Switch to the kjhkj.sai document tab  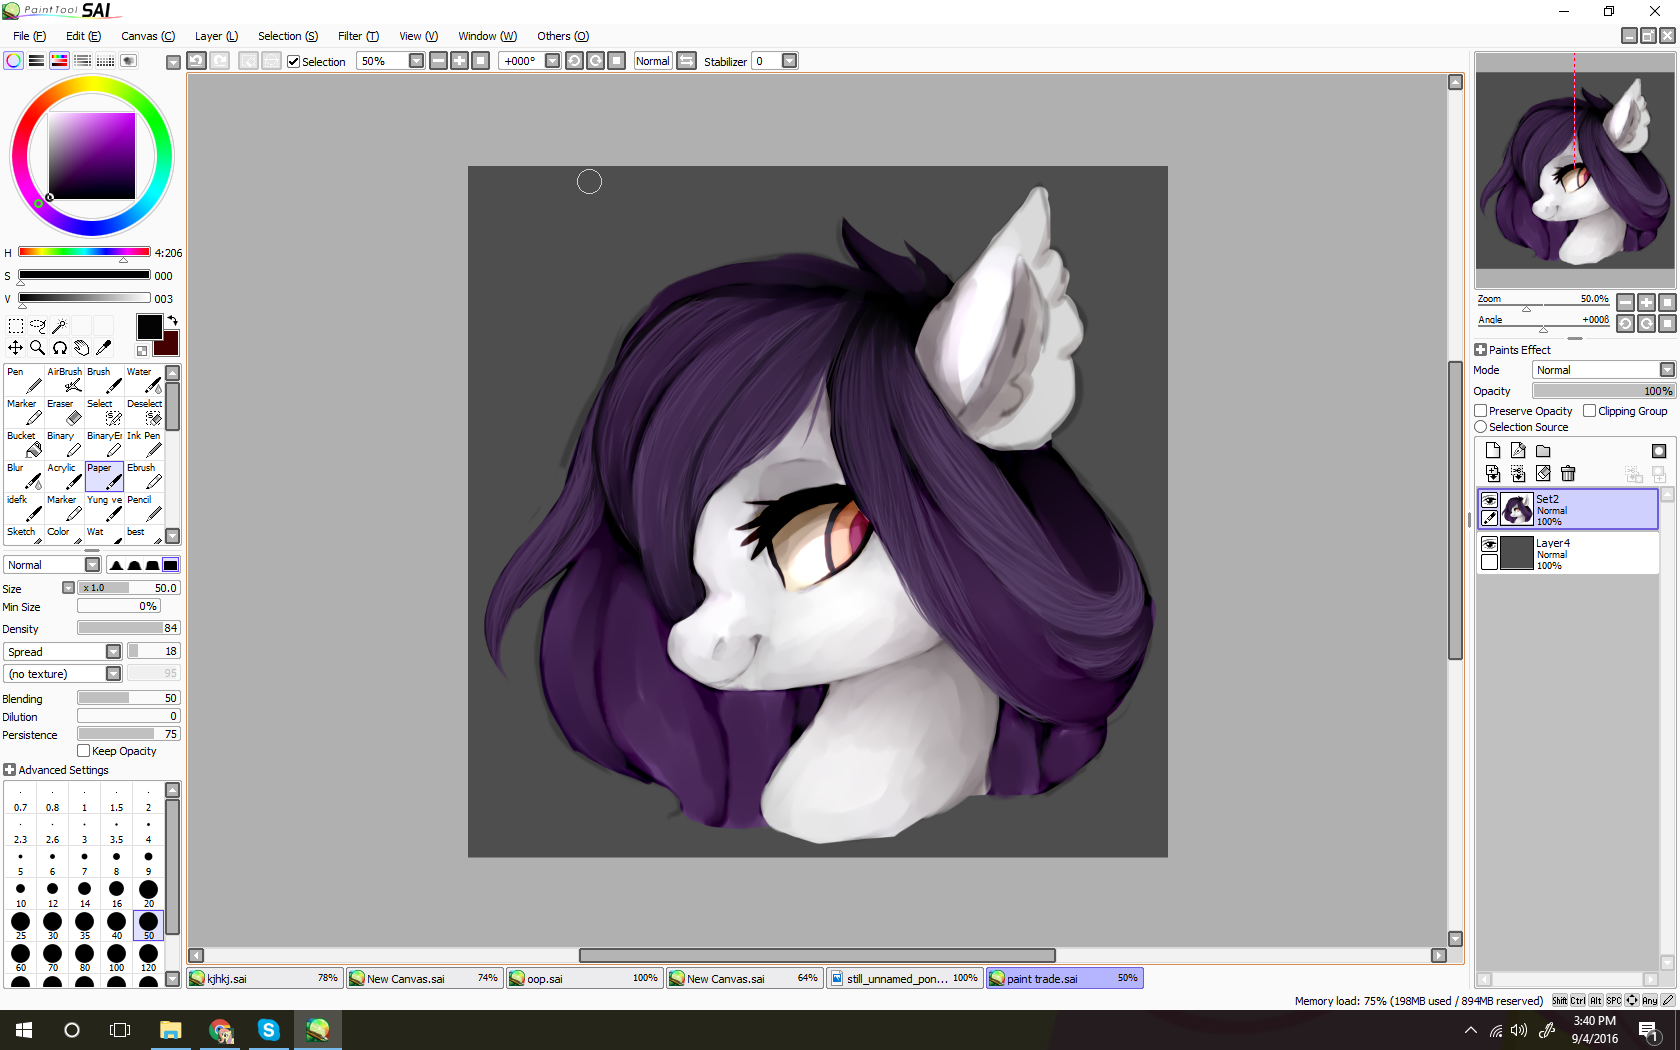pos(264,978)
